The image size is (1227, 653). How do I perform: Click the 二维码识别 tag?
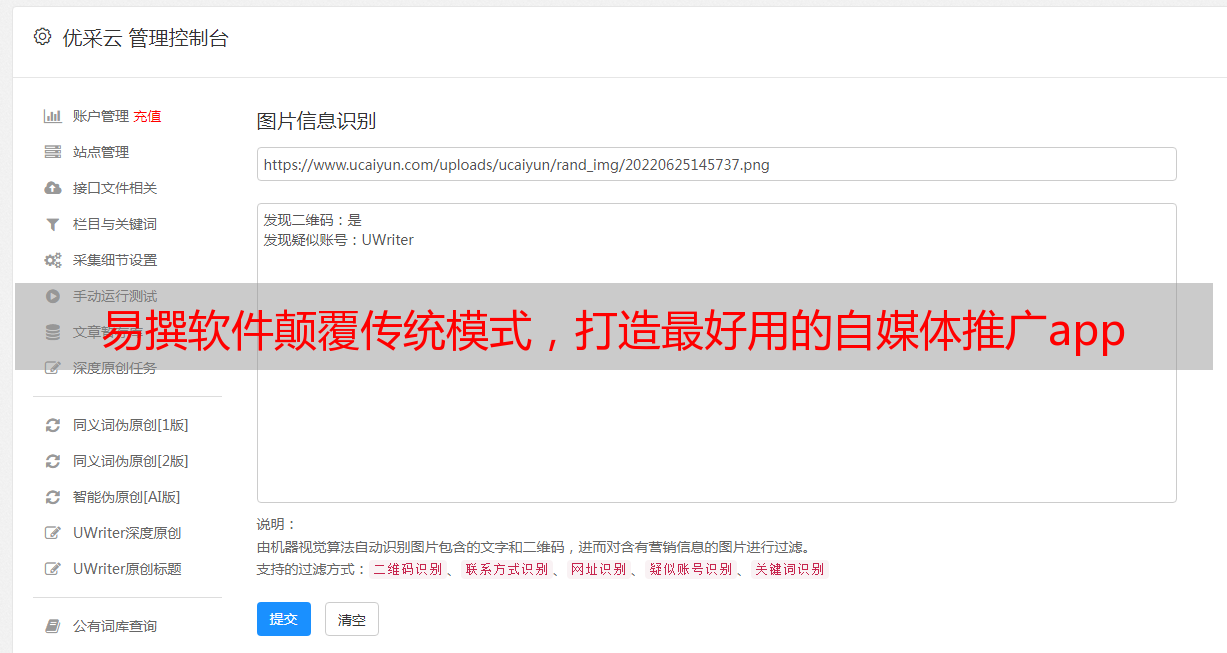(407, 569)
